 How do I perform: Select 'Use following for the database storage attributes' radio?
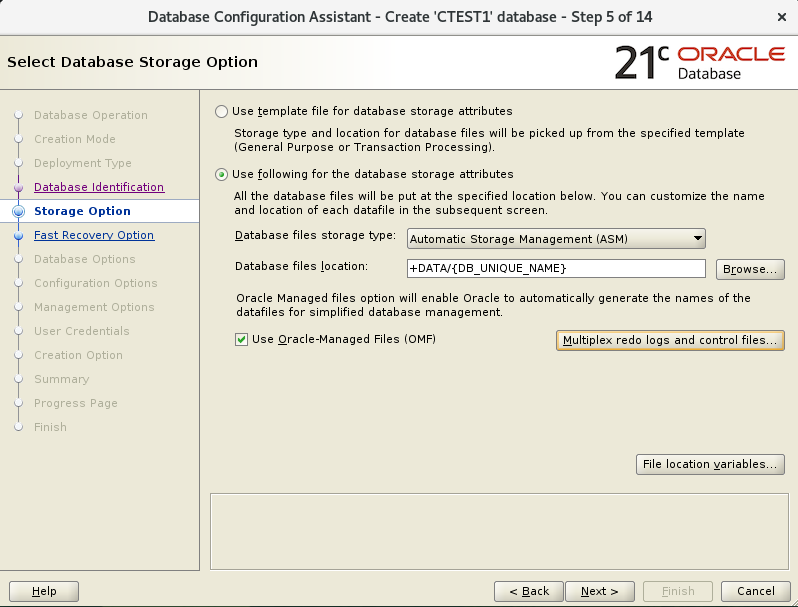point(221,175)
